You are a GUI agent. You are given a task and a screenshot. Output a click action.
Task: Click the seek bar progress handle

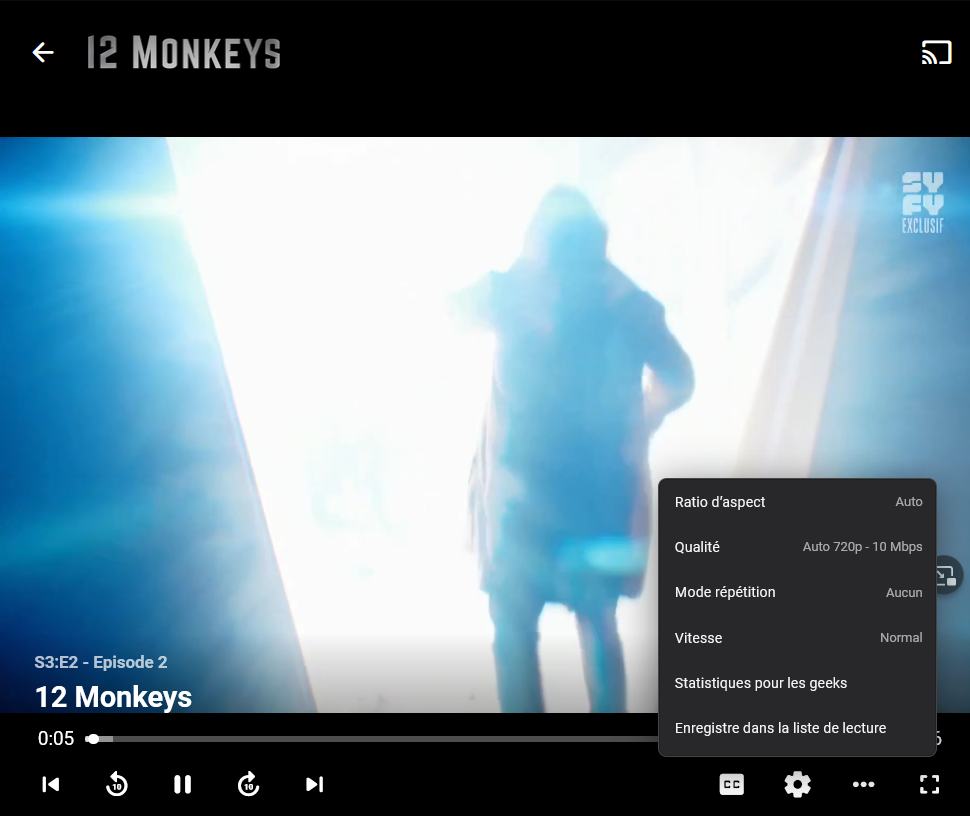(x=93, y=739)
